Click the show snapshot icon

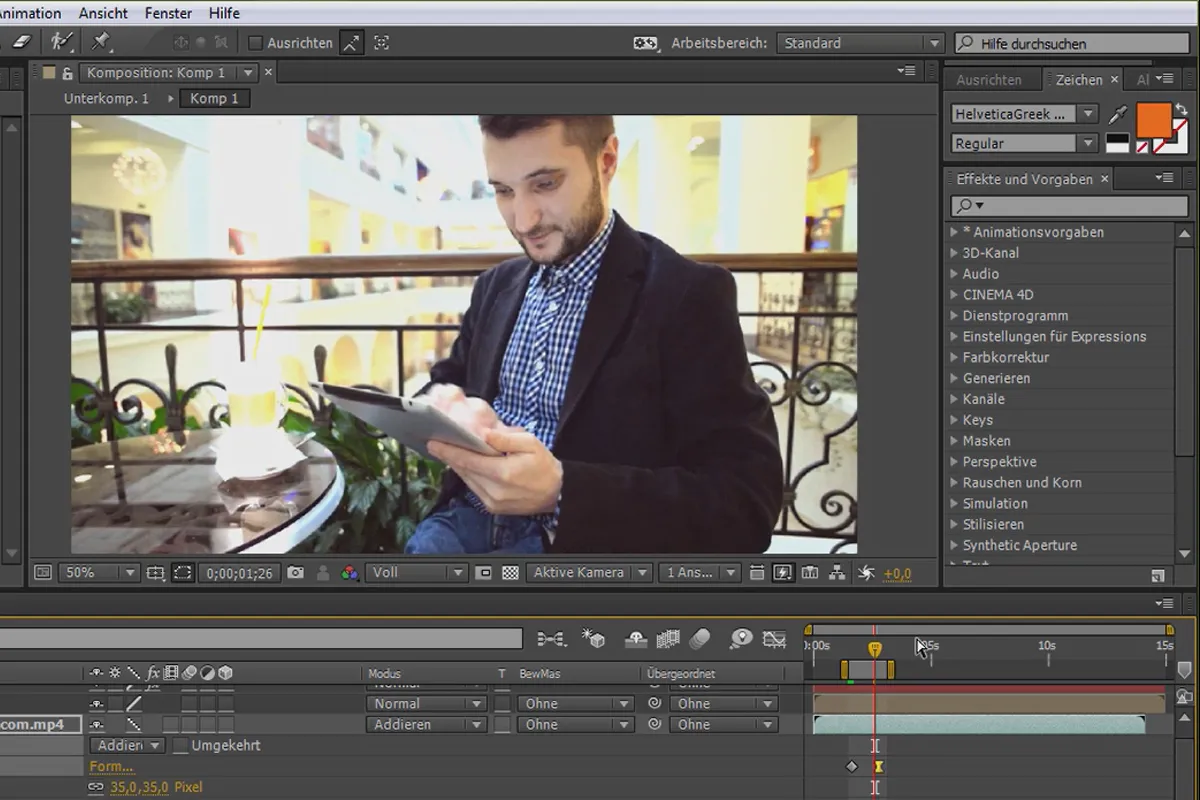[x=323, y=573]
